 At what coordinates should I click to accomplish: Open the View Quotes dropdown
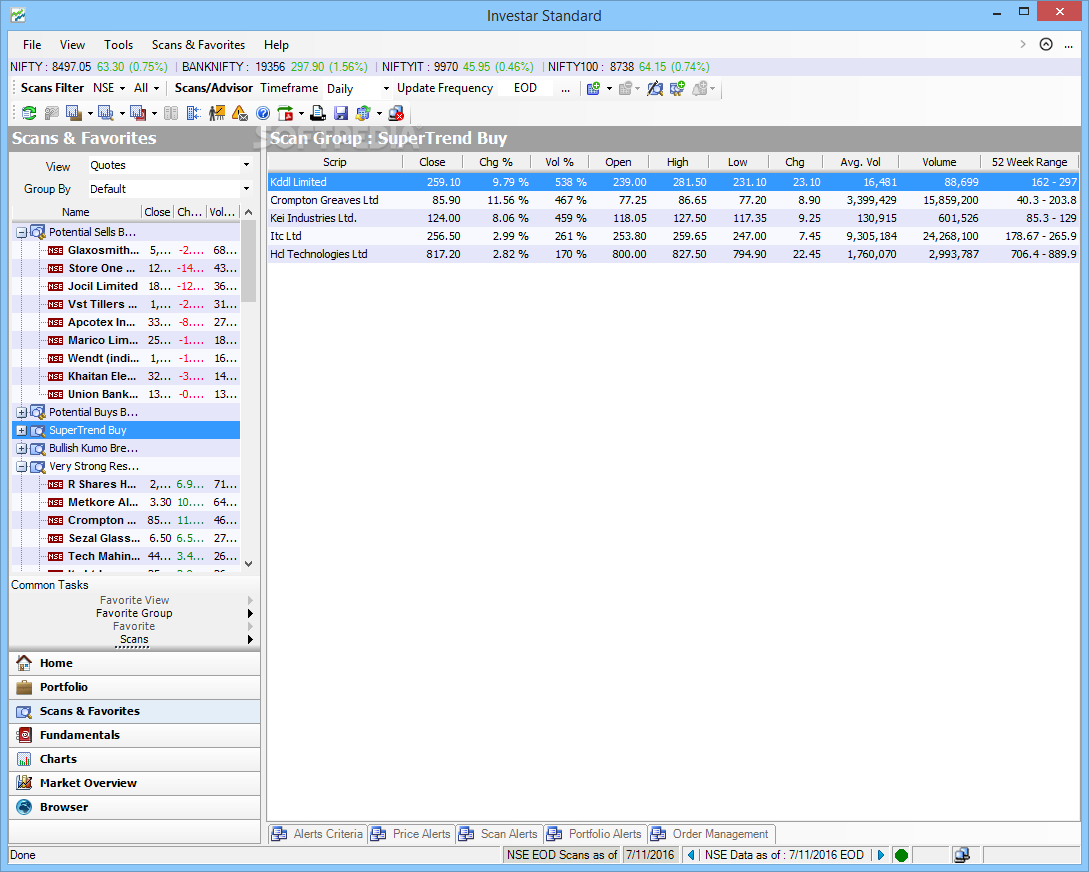(246, 165)
